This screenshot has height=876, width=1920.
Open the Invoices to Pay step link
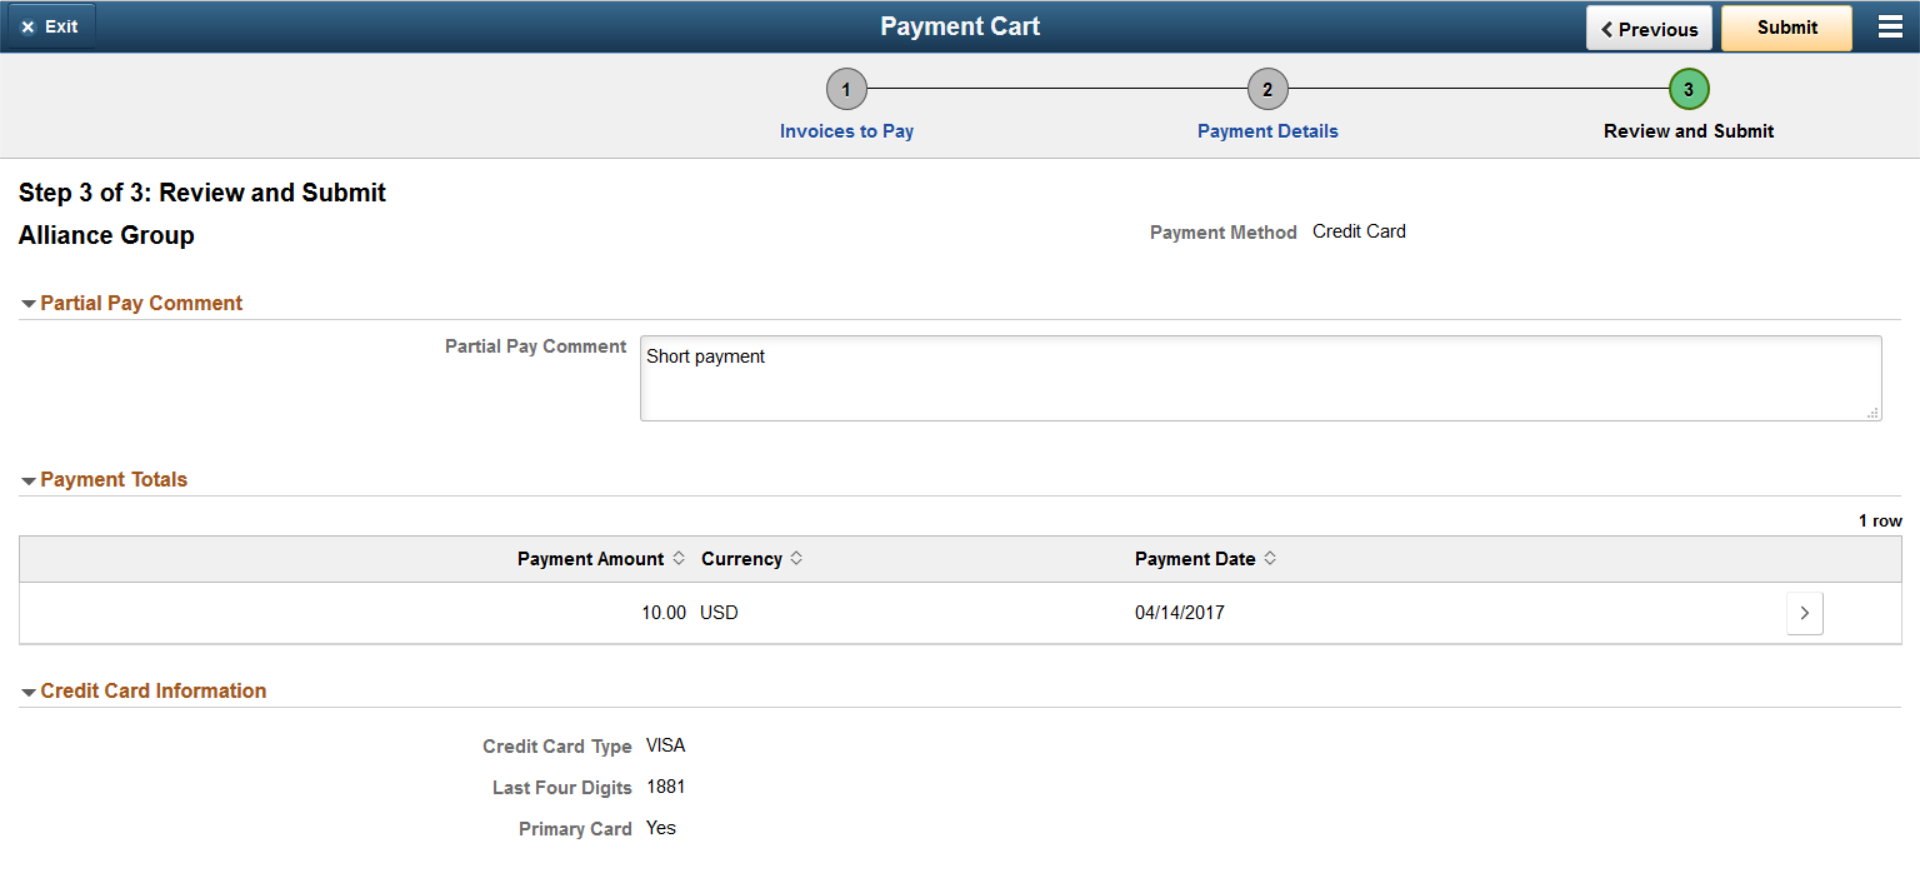[x=846, y=131]
